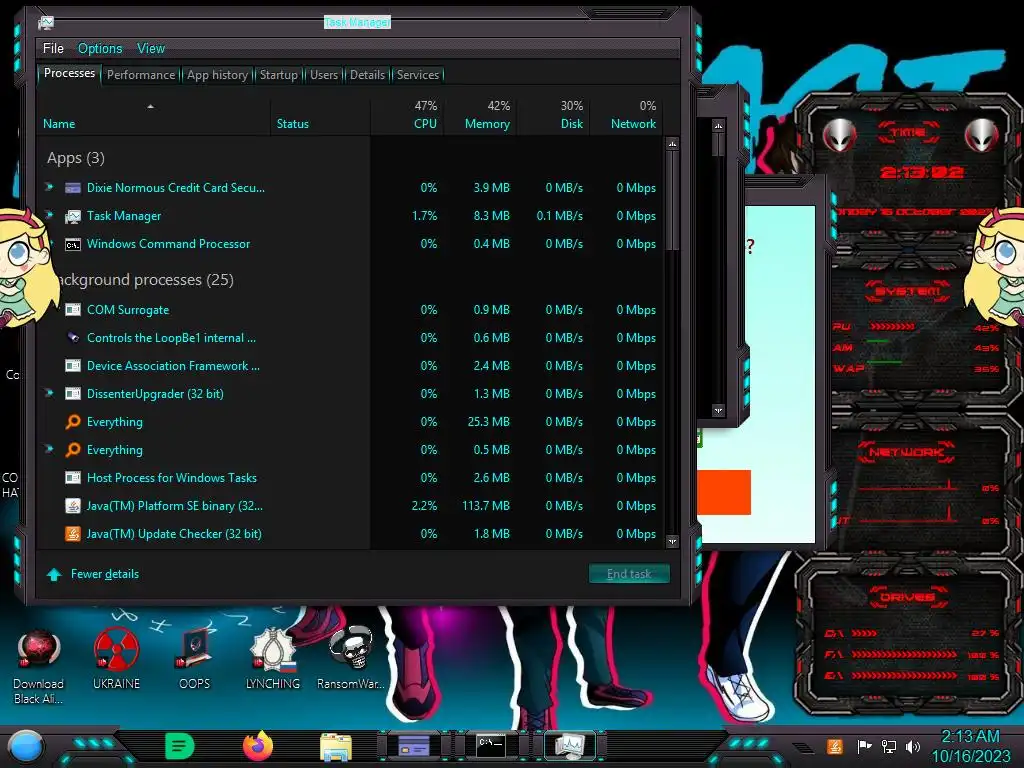
Task: Select Windows Command Processor process name
Action: (168, 244)
